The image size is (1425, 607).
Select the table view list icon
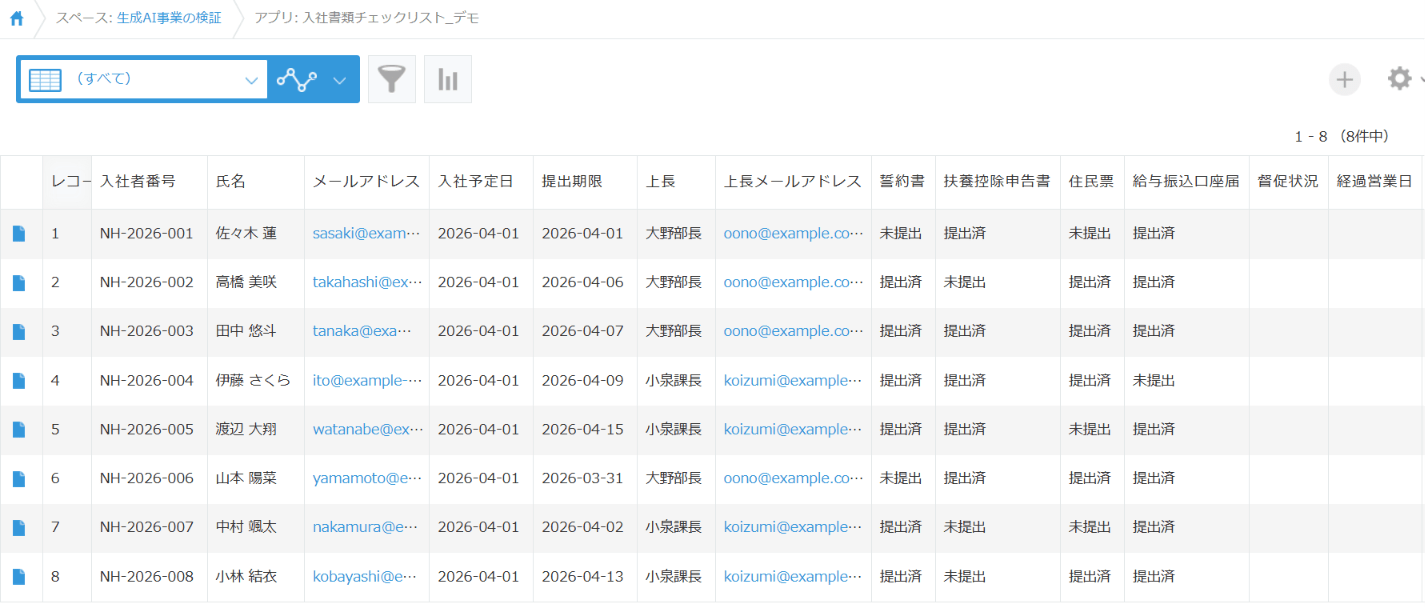[x=45, y=80]
